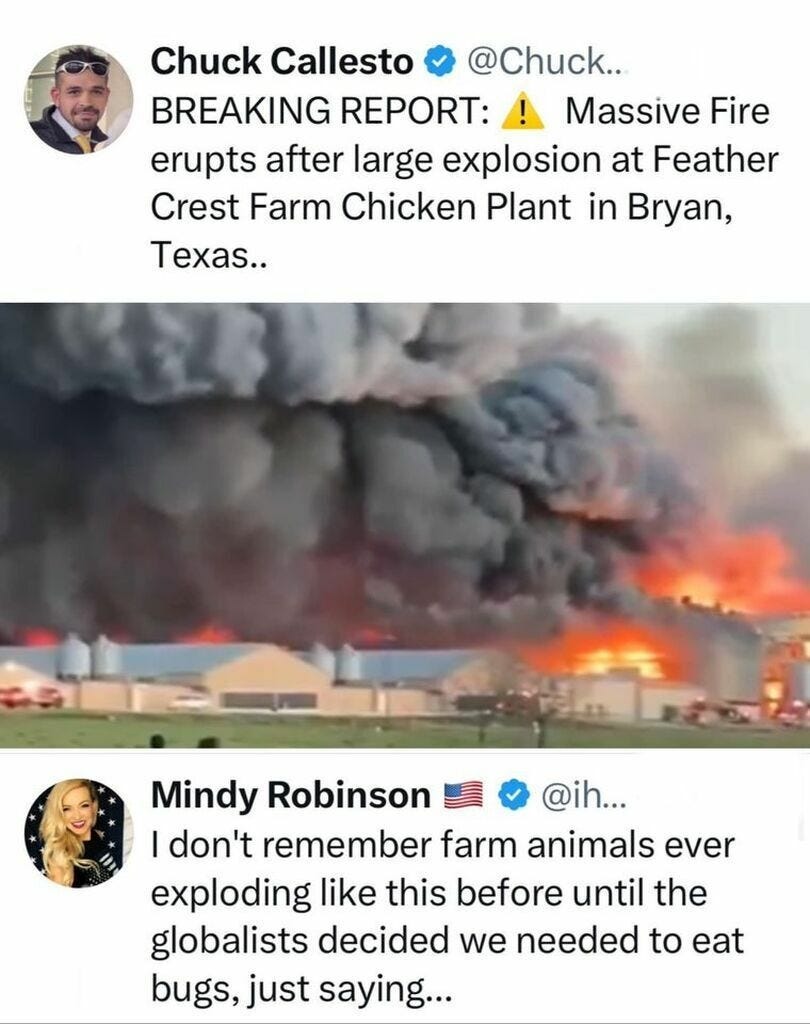Open Mindy Robinson's profile picture

click(80, 833)
